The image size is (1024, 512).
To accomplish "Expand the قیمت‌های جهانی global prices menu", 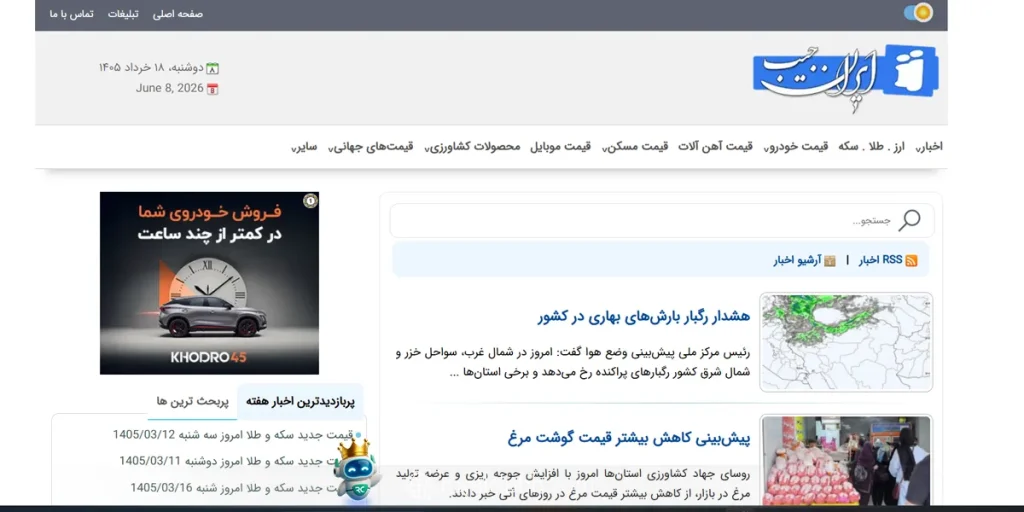I will pyautogui.click(x=370, y=146).
